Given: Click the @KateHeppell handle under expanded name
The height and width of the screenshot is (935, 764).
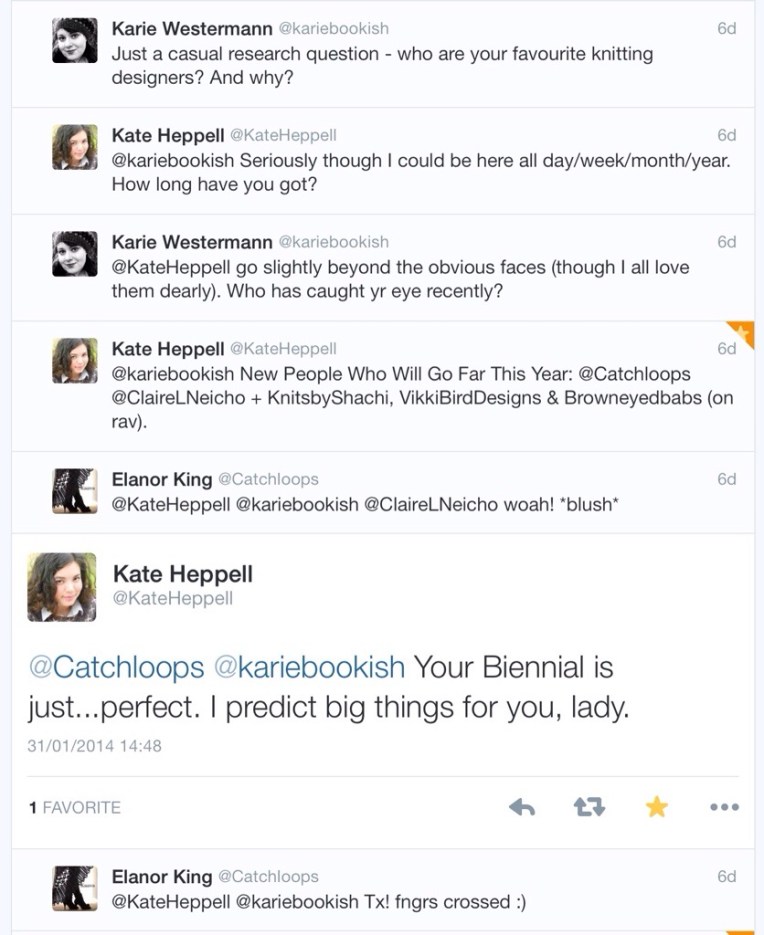Looking at the screenshot, I should pyautogui.click(x=173, y=599).
